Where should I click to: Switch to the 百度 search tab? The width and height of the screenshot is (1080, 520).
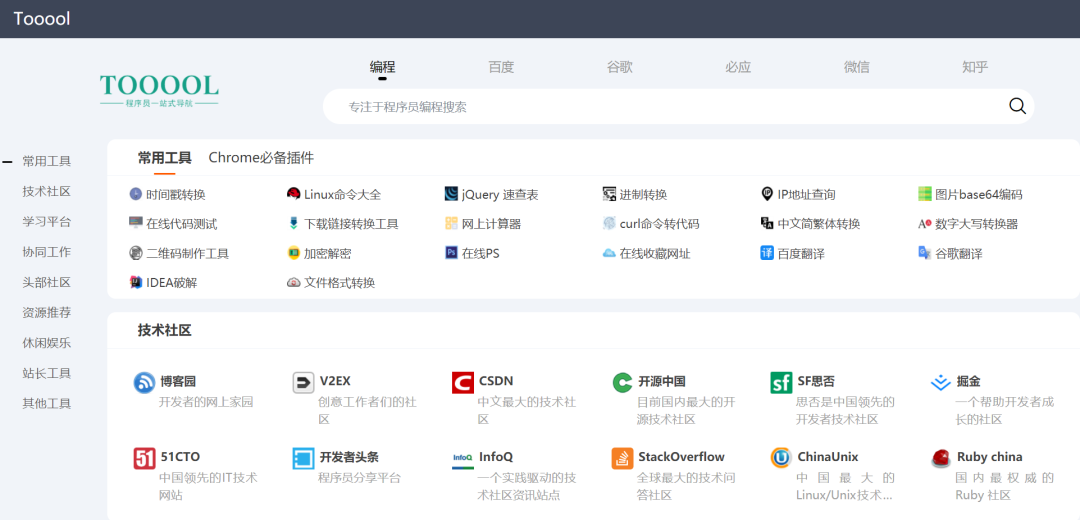[501, 67]
